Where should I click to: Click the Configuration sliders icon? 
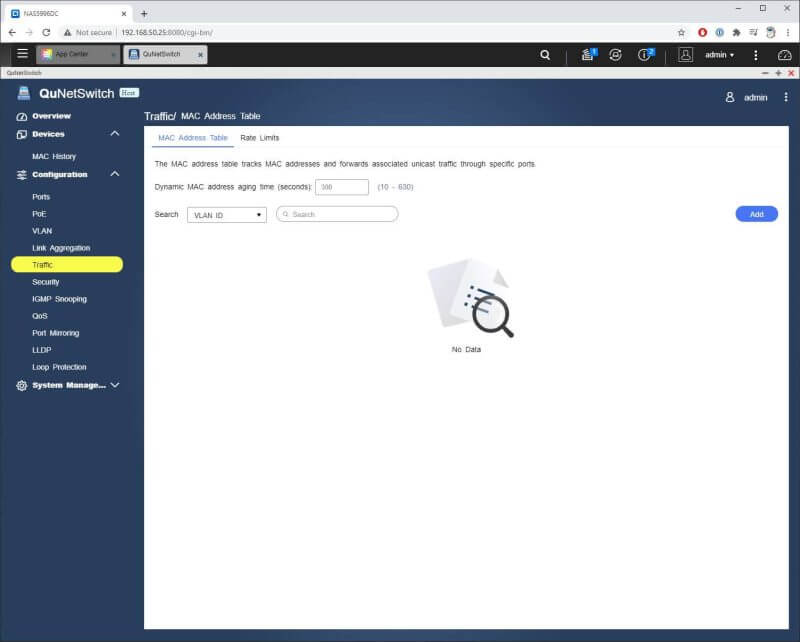click(21, 175)
